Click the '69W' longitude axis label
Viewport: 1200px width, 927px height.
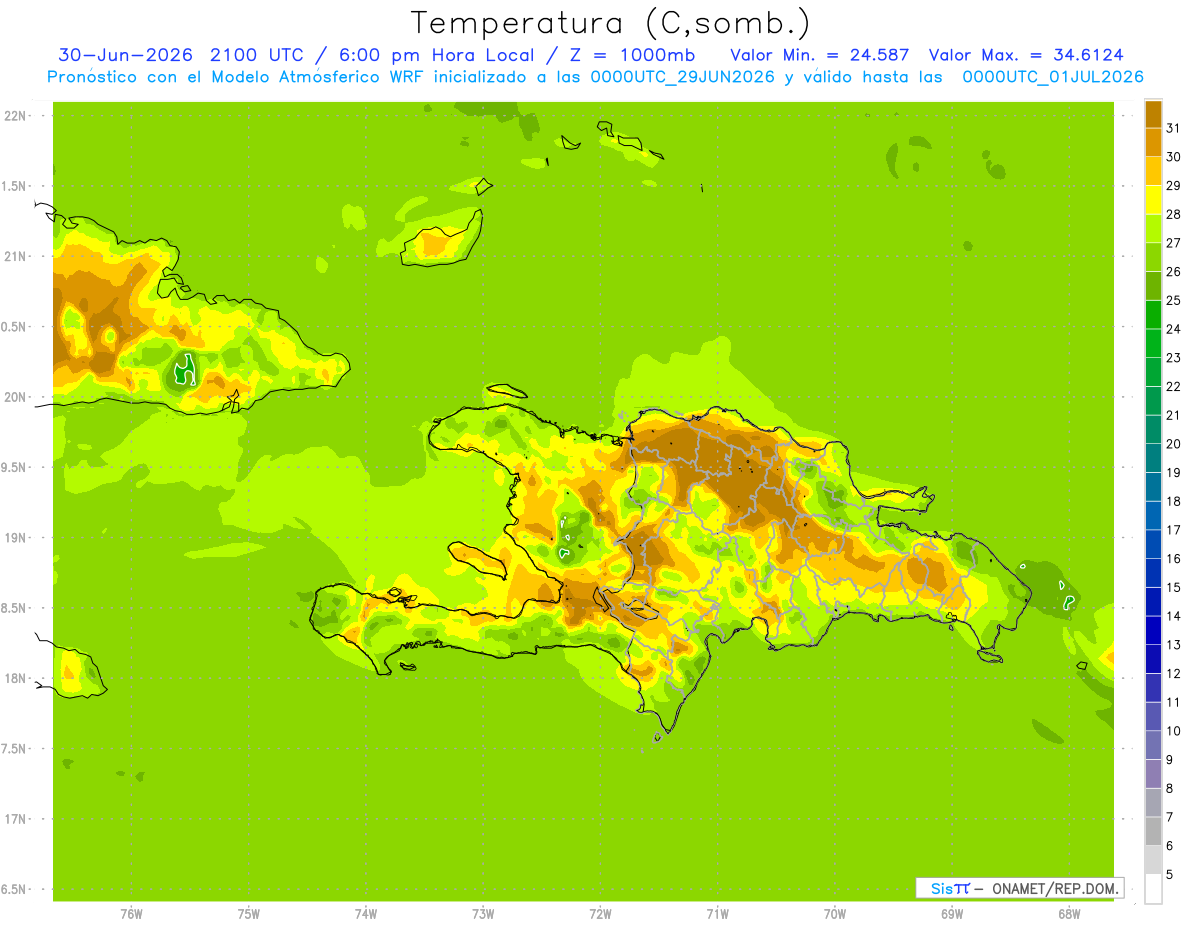point(952,914)
